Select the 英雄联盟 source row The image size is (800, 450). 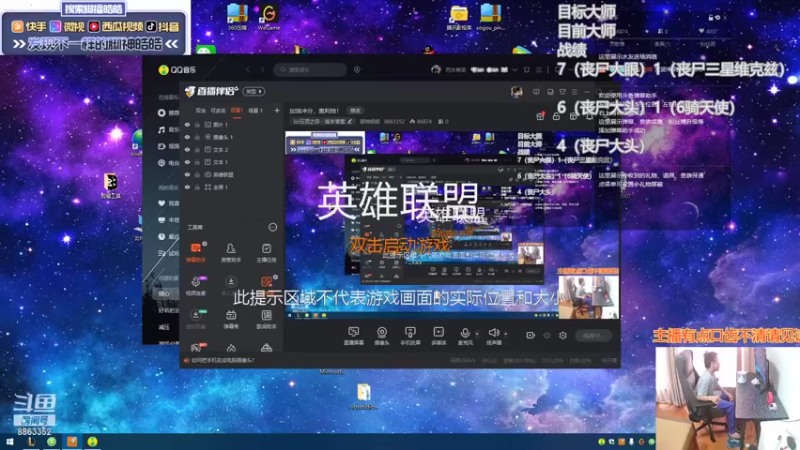click(x=232, y=174)
